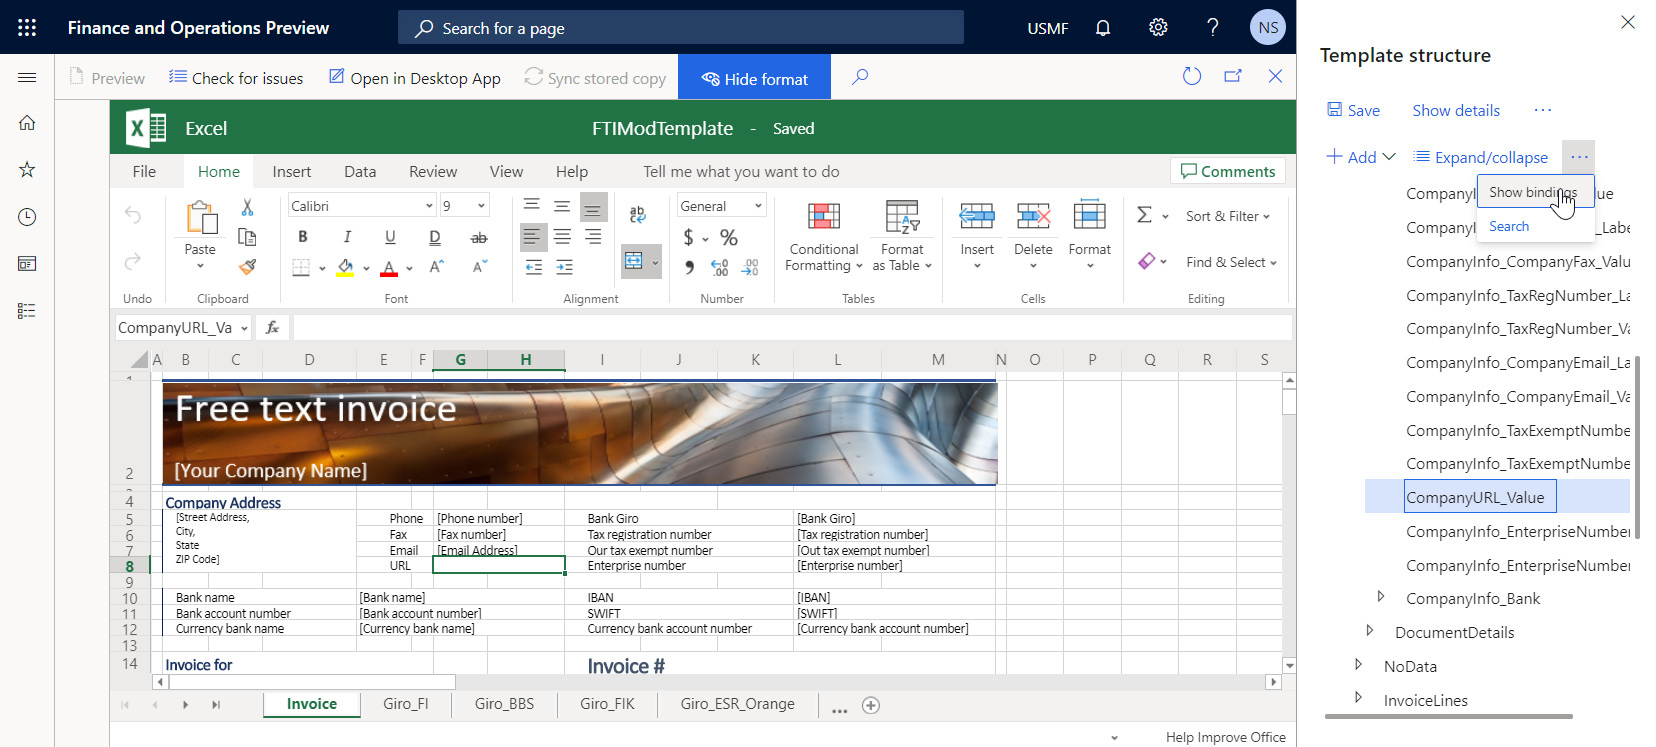
Task: Click the Search for a page field
Action: pos(681,28)
